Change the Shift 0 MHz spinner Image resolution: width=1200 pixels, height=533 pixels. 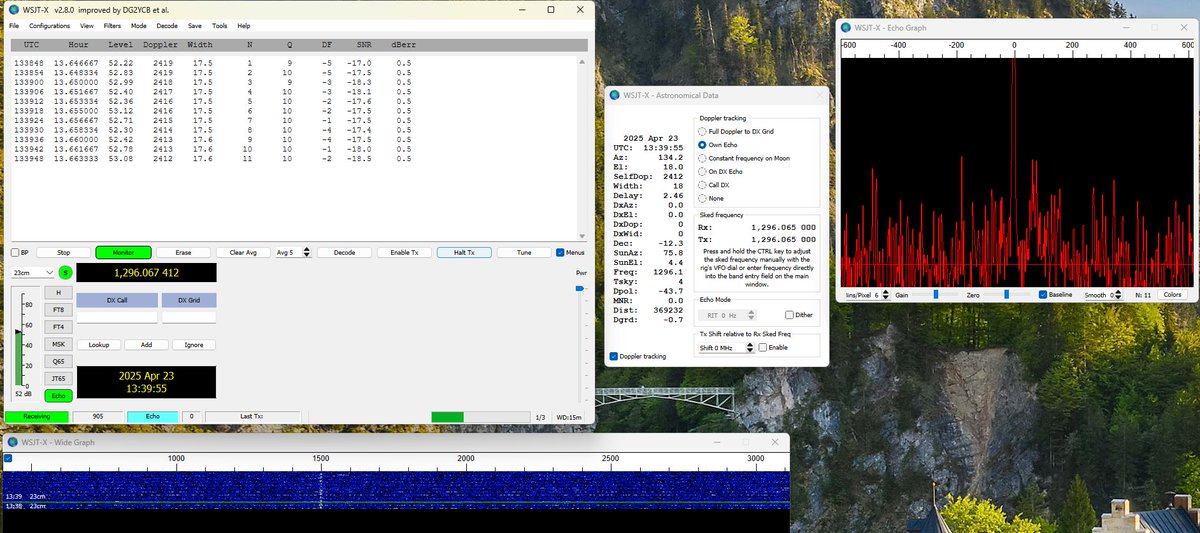coord(727,347)
